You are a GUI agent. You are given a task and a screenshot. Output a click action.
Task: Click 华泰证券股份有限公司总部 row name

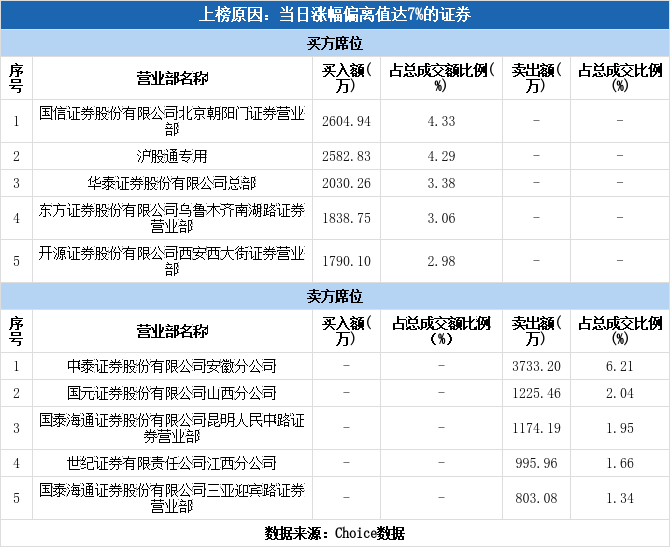pos(172,183)
